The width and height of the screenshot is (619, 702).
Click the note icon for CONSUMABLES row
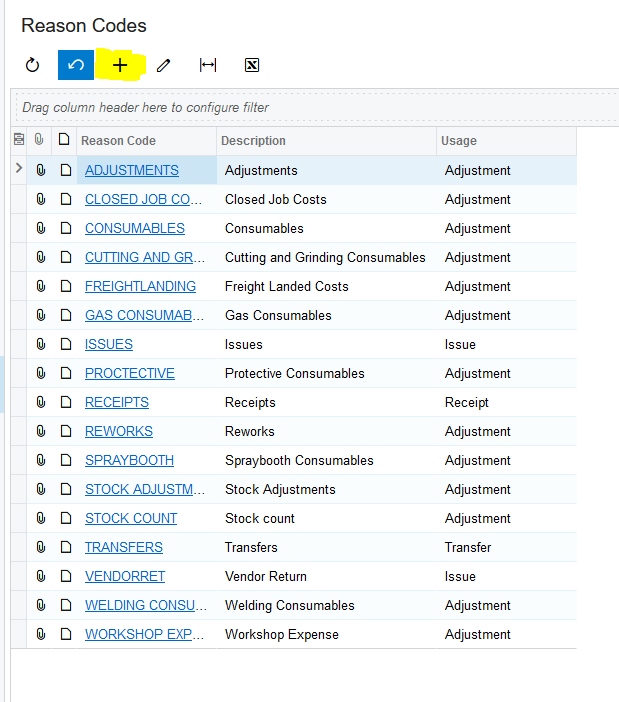[65, 228]
